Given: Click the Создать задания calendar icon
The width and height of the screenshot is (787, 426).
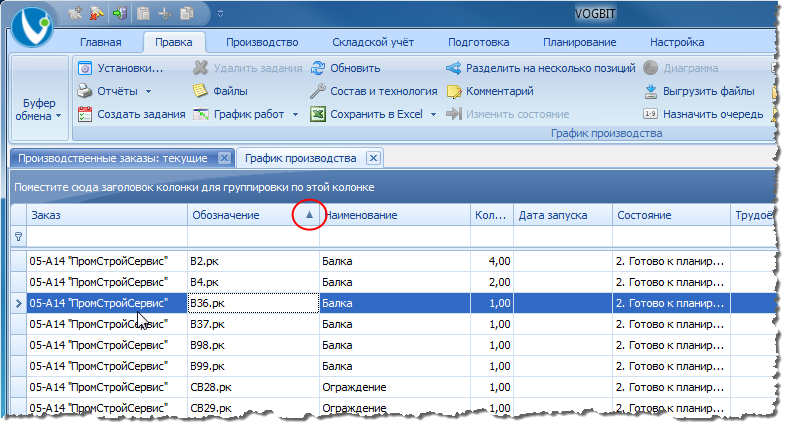Looking at the screenshot, I should (85, 114).
